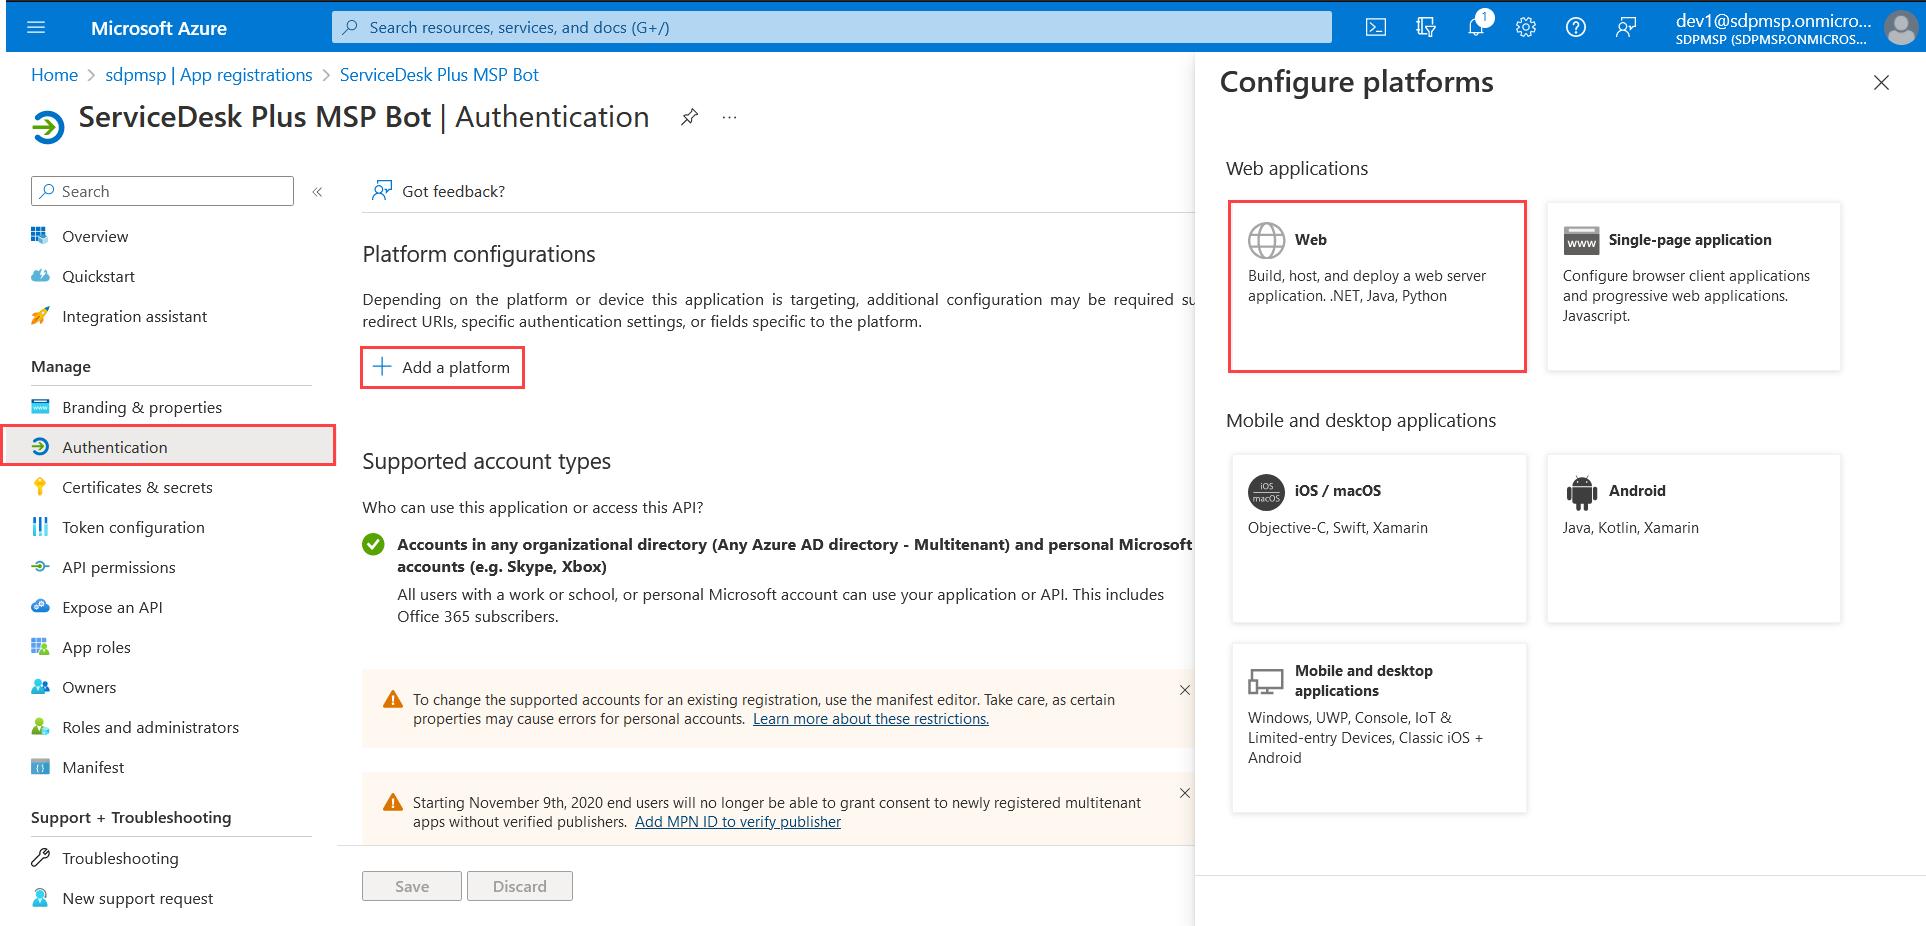
Task: Follow the Add MPN ID to verify publisher link
Action: click(737, 821)
